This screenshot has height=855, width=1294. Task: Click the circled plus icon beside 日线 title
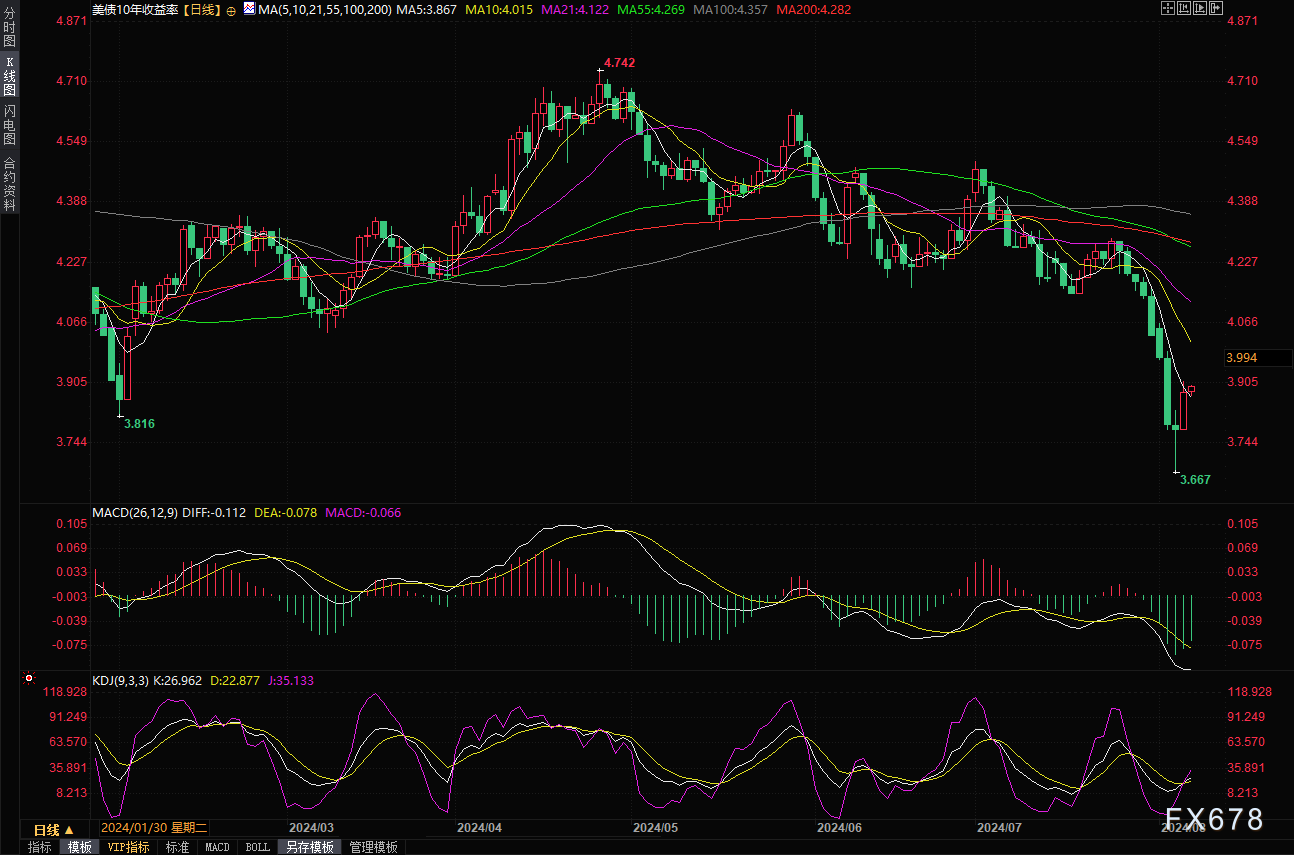[231, 10]
